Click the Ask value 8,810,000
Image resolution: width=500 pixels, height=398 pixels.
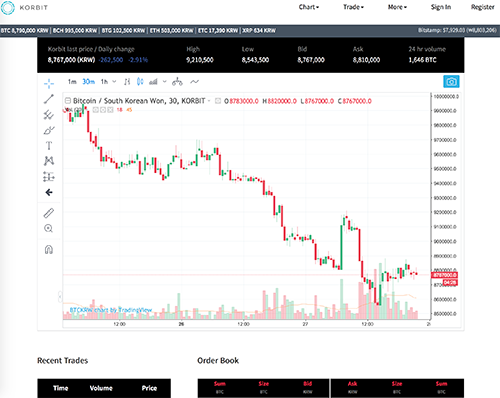click(366, 60)
